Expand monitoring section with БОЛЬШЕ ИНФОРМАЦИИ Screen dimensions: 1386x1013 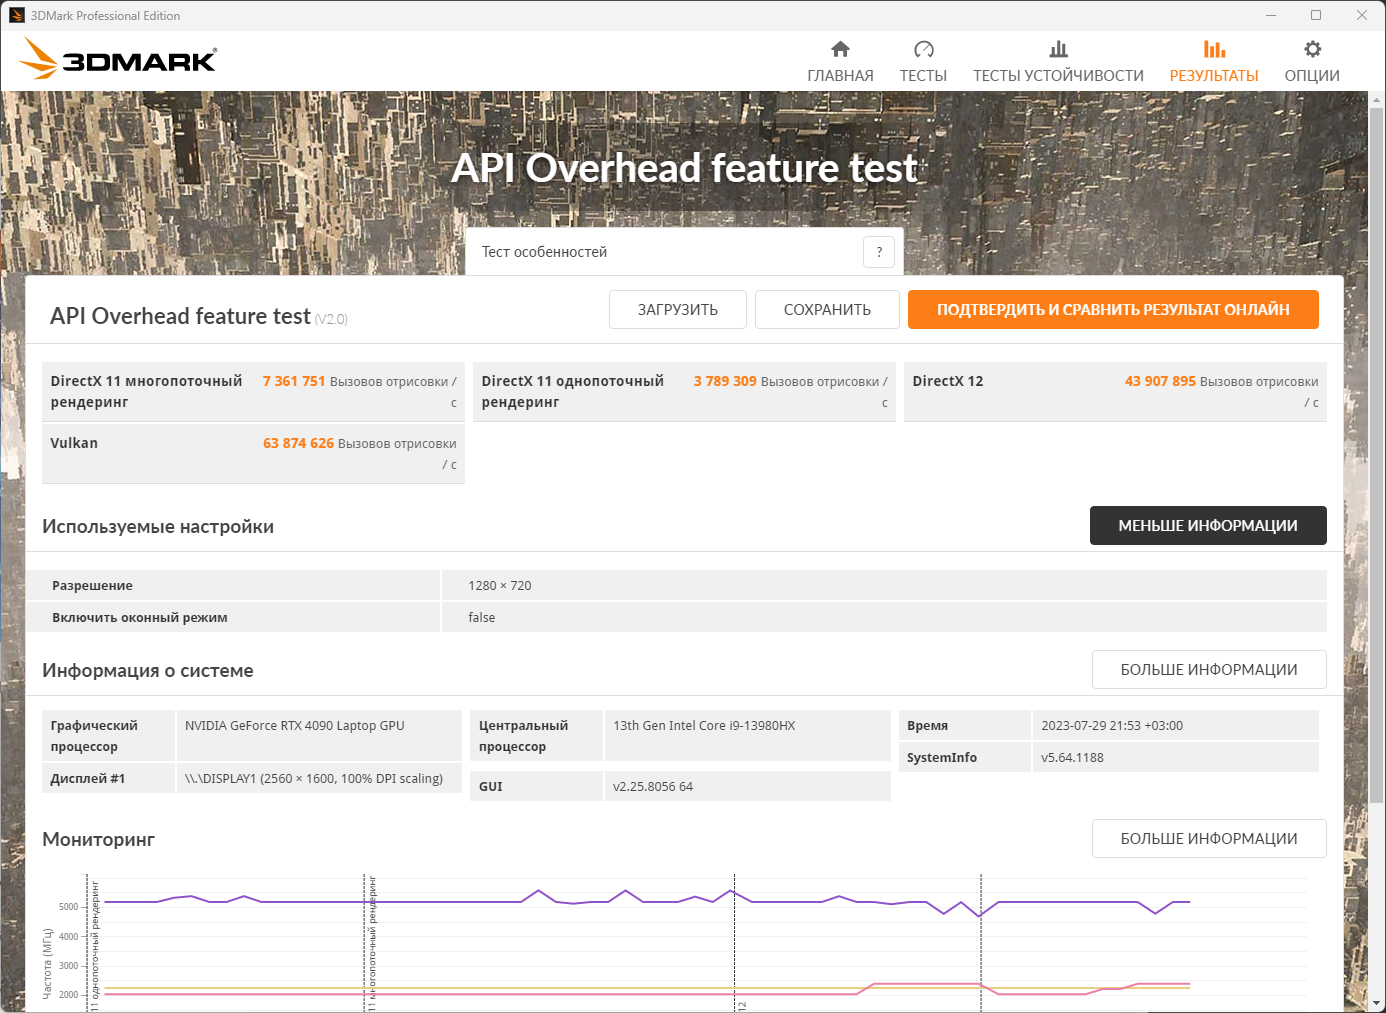pyautogui.click(x=1208, y=839)
